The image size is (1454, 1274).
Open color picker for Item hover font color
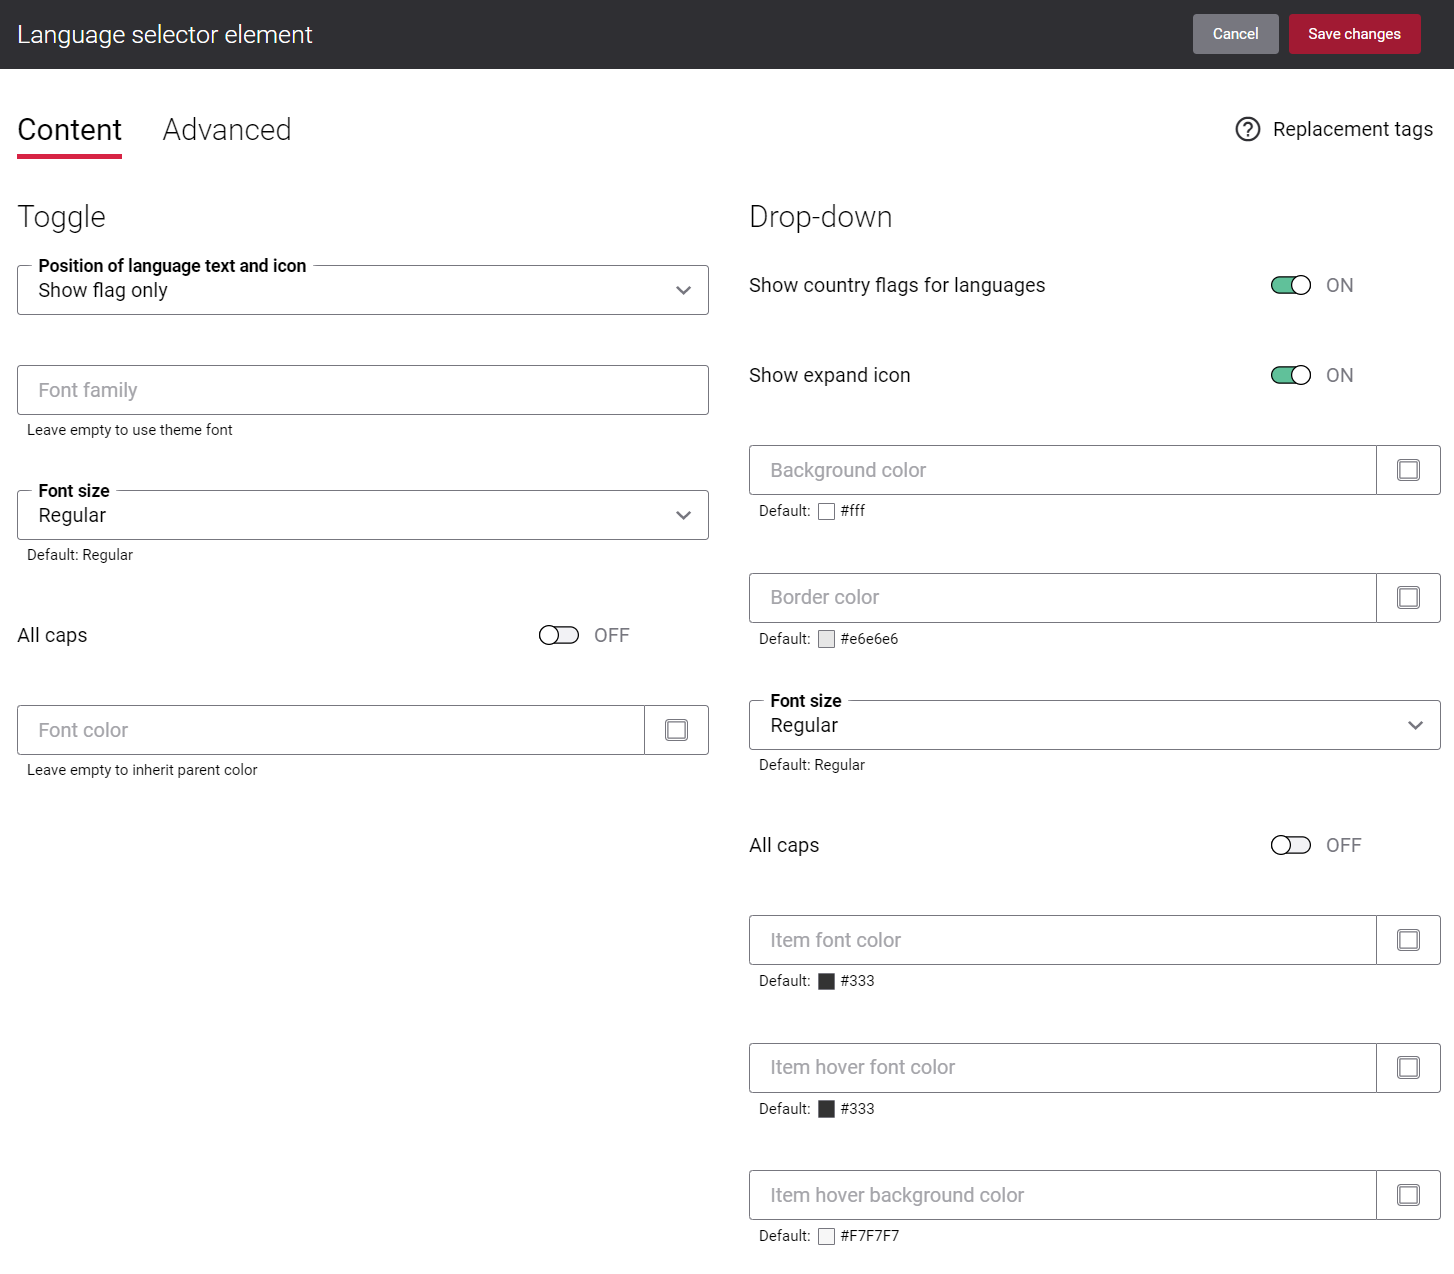(1408, 1067)
